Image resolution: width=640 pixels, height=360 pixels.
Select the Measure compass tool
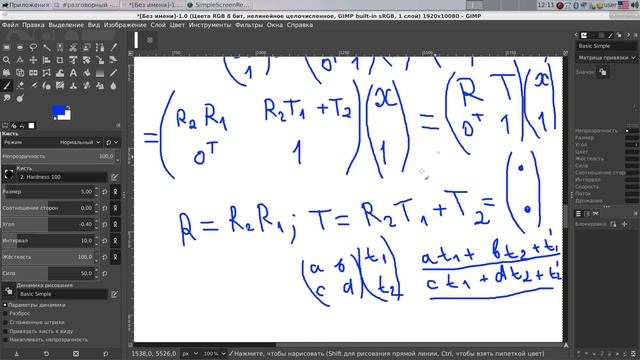(20, 60)
